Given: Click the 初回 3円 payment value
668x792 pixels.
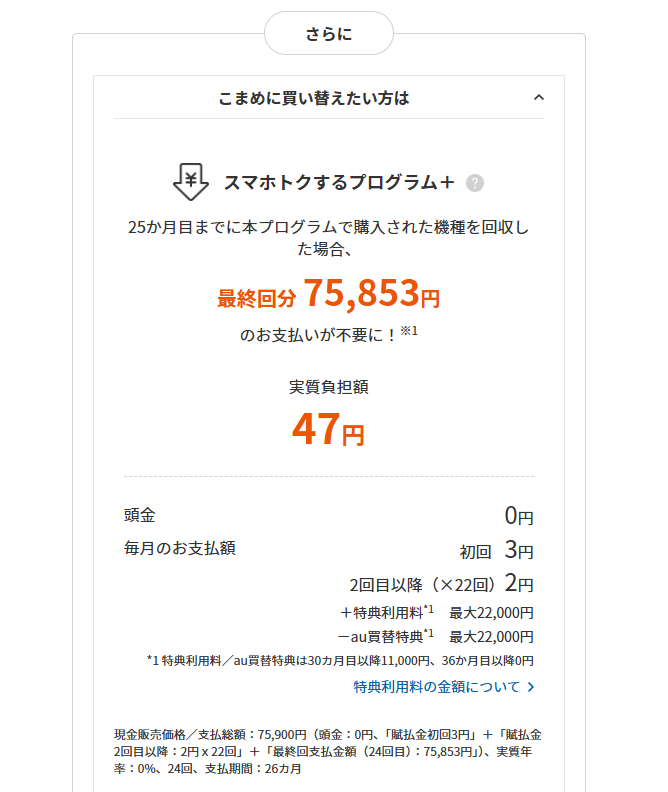Looking at the screenshot, I should 496,551.
